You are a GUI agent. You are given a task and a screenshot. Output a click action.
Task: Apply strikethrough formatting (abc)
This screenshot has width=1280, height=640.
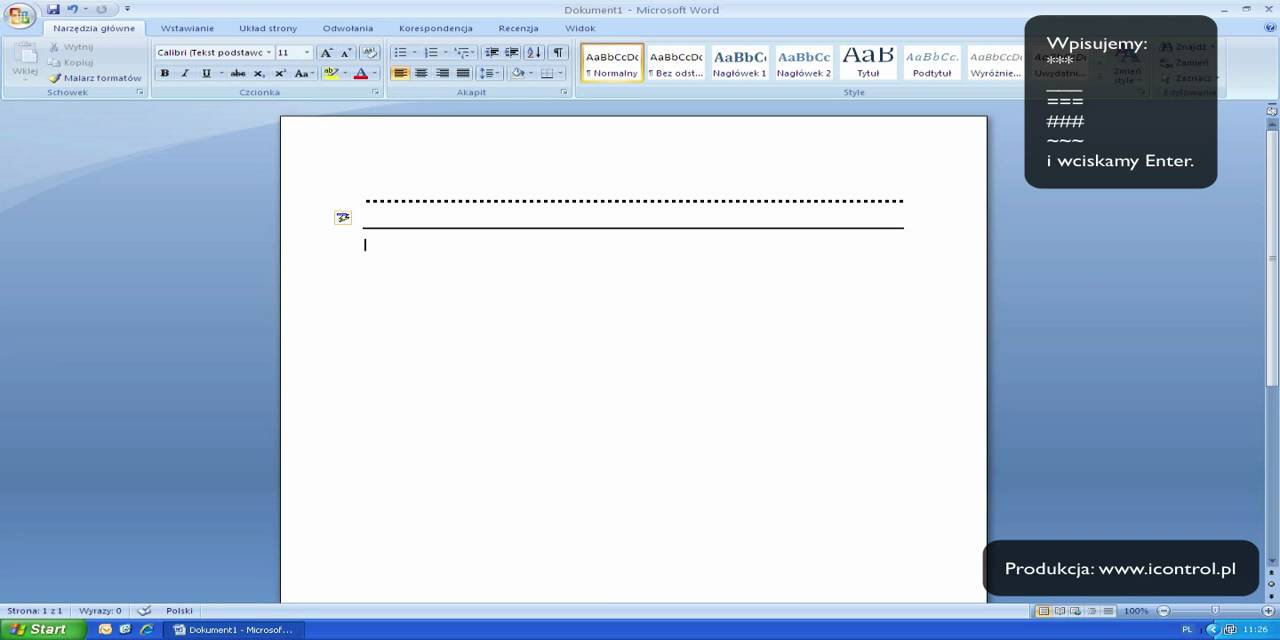click(x=238, y=73)
